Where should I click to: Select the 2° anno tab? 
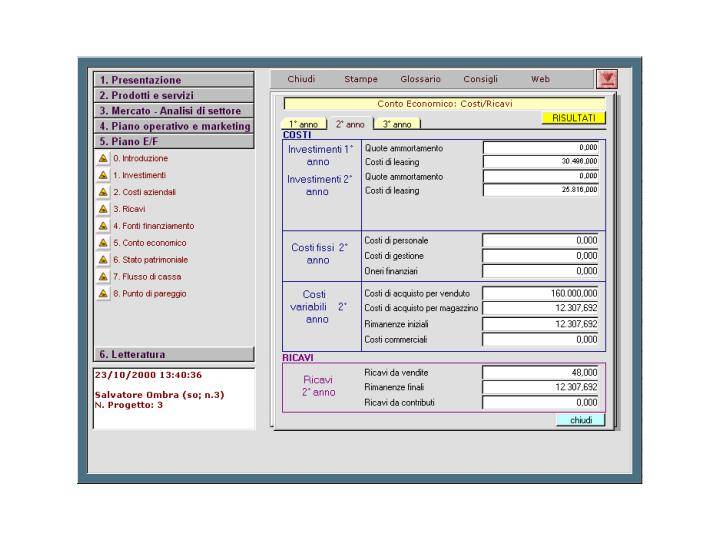click(350, 124)
